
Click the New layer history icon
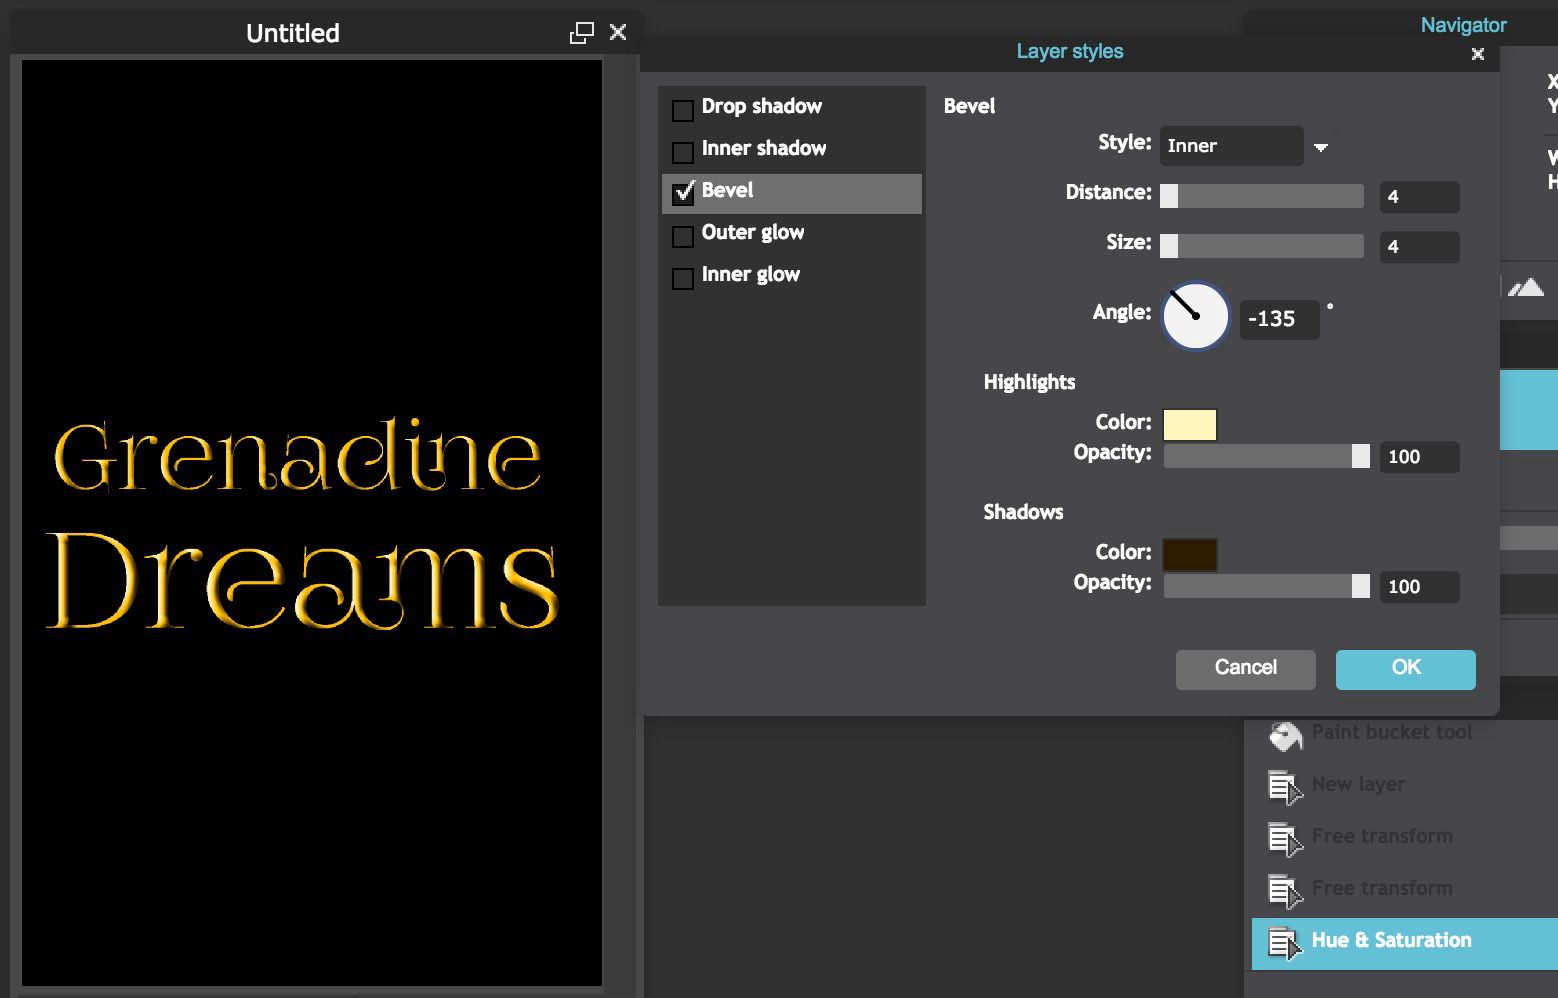[1284, 787]
